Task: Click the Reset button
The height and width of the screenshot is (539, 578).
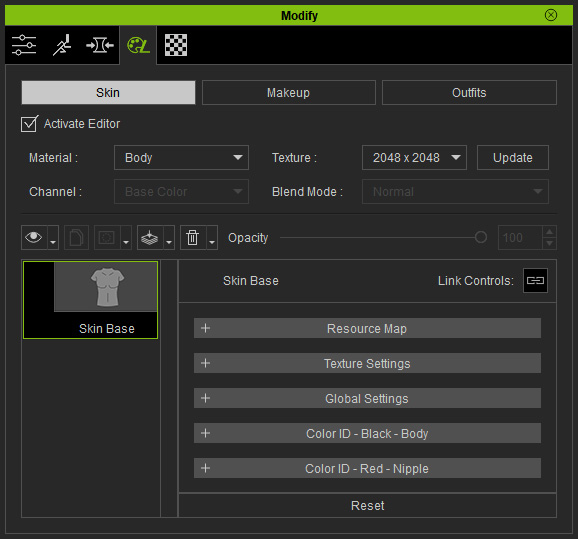Action: pyautogui.click(x=368, y=505)
